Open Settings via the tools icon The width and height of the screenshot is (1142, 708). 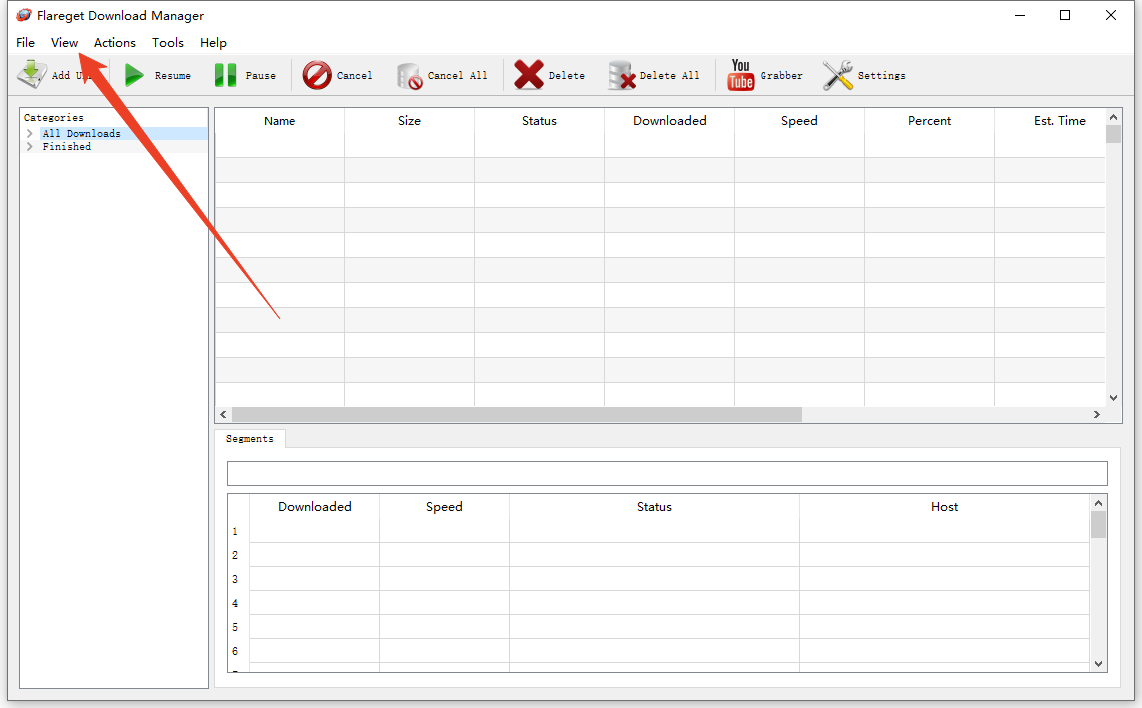(x=838, y=75)
